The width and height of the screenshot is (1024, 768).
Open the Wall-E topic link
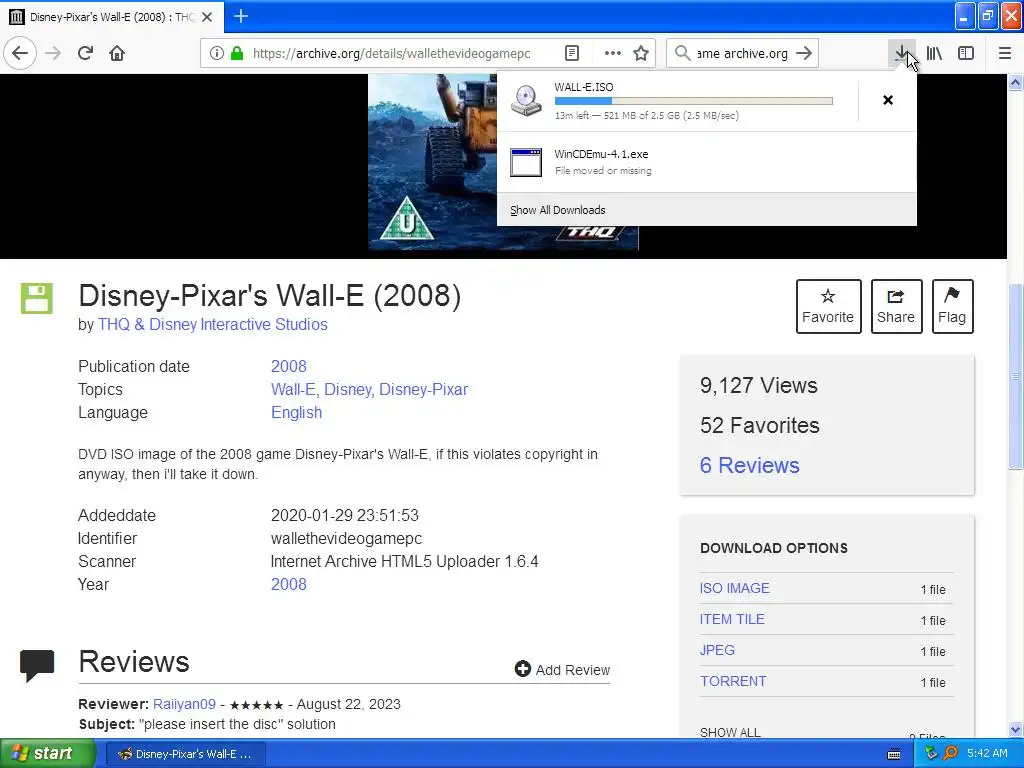point(293,390)
